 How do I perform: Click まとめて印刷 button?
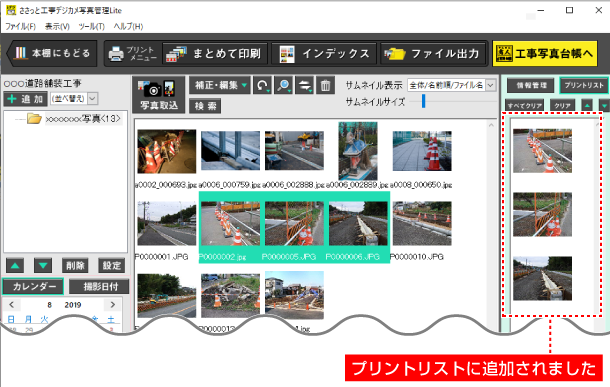coord(215,53)
